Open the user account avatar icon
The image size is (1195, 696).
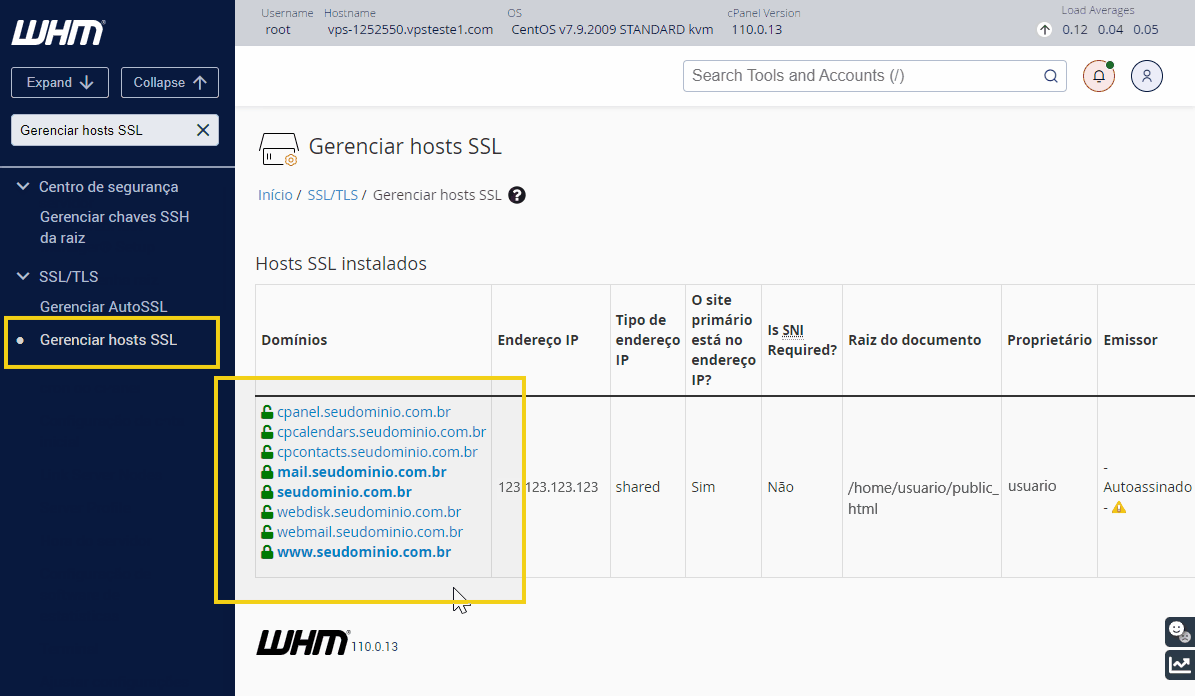[x=1146, y=76]
